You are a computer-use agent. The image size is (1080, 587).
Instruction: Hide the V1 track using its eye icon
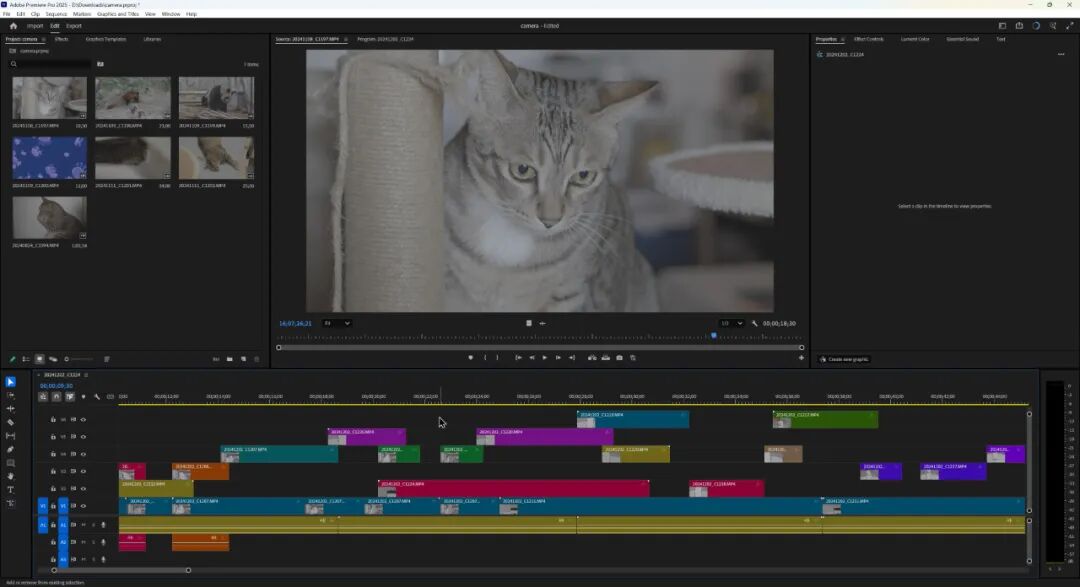83,506
